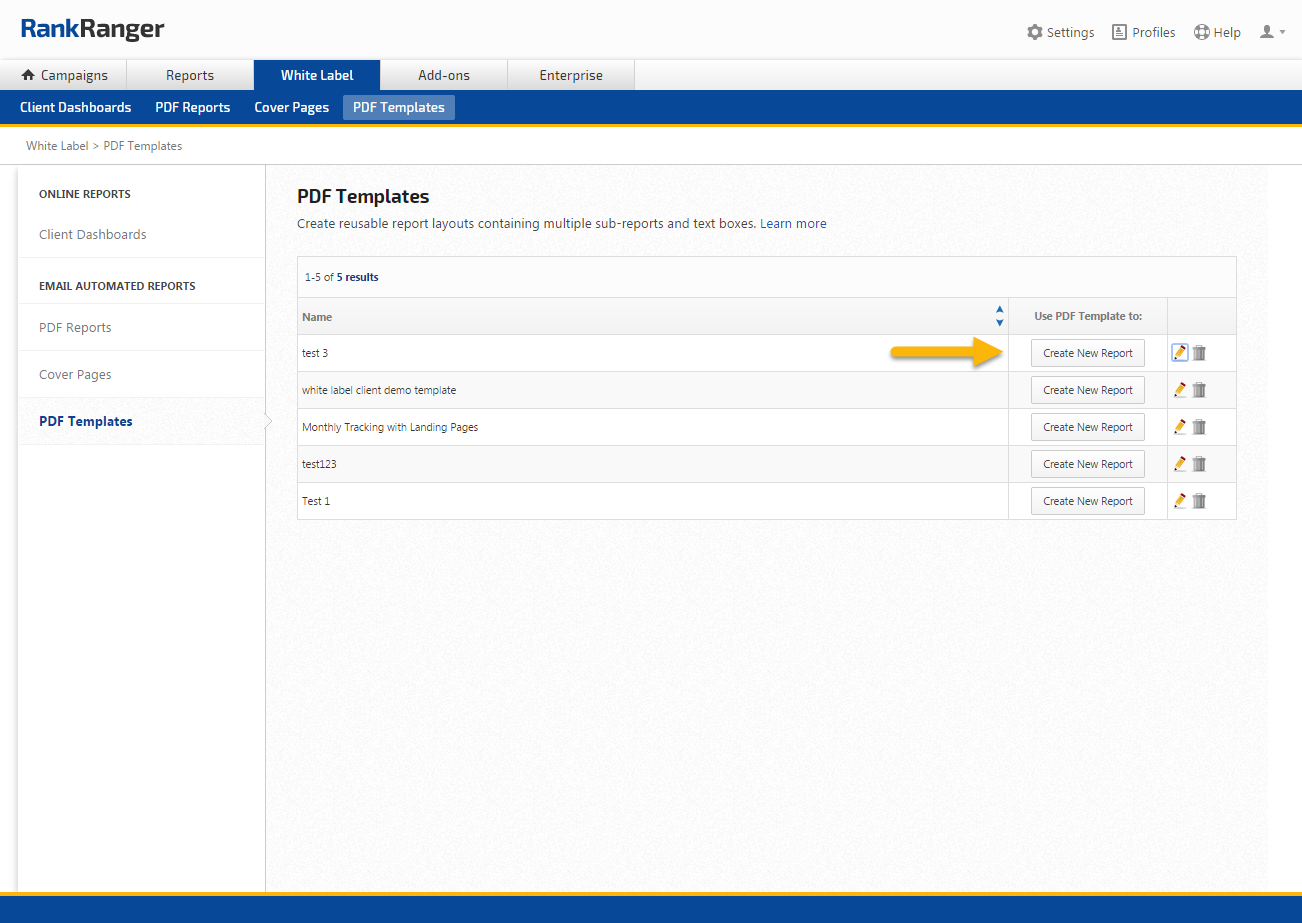
Task: Edit the test123 template with pencil icon
Action: click(x=1180, y=464)
